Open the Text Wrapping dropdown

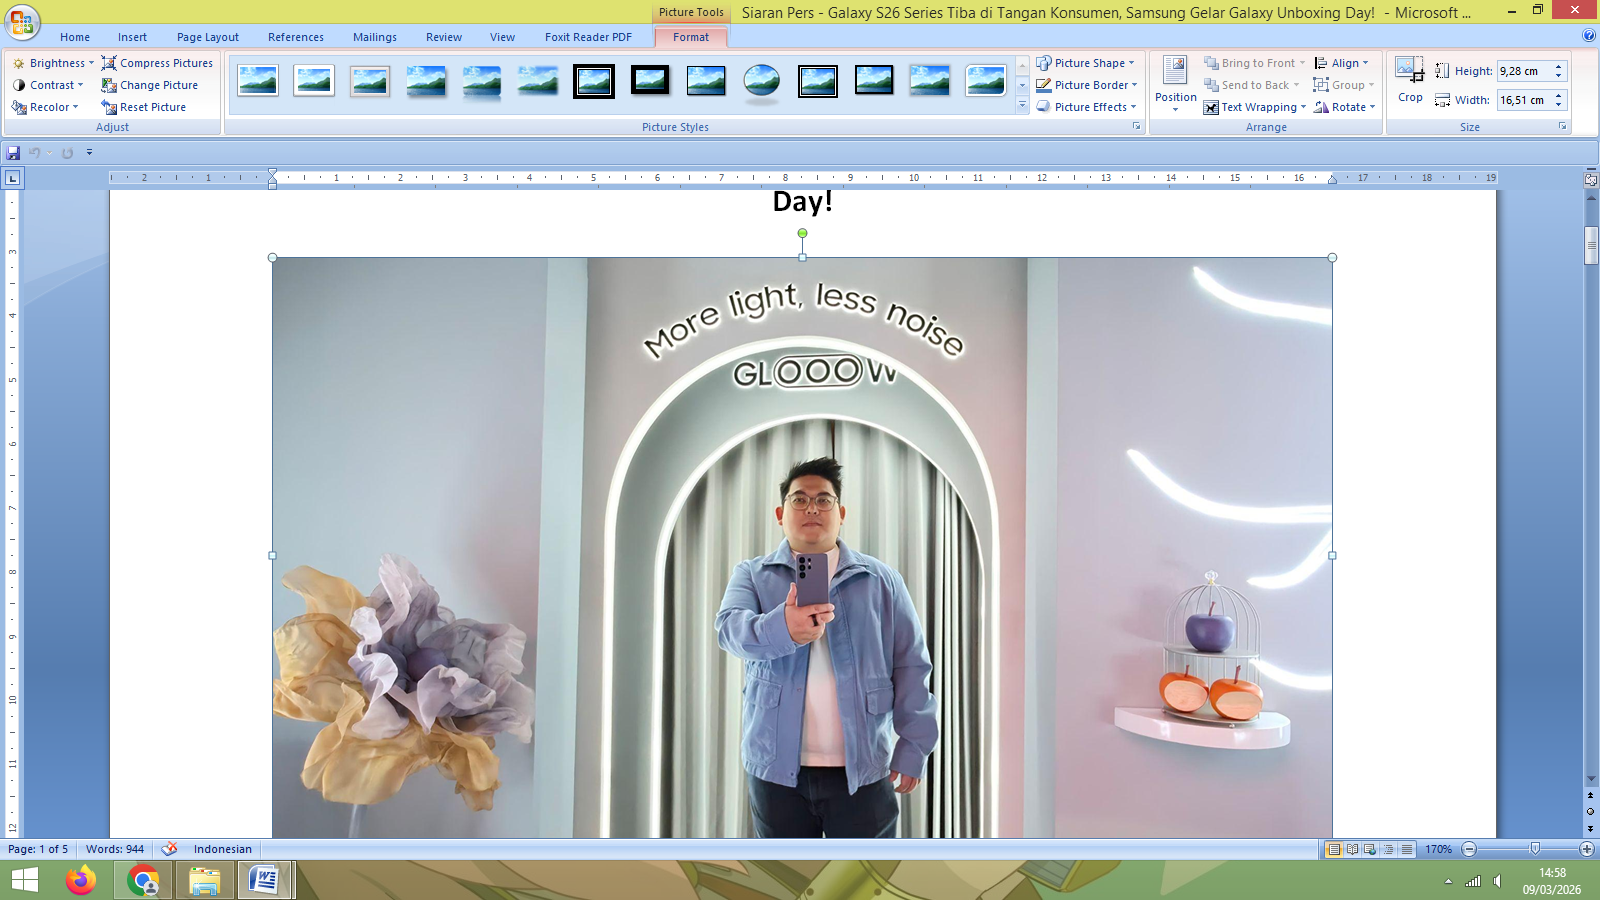[1255, 107]
